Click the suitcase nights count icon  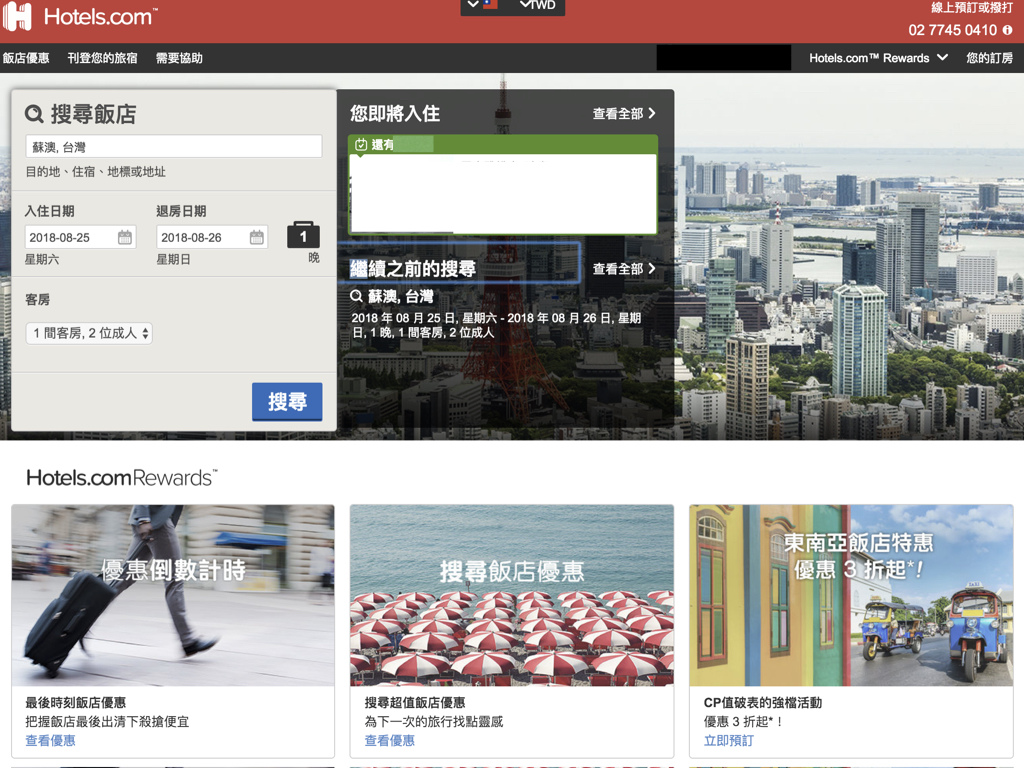coord(303,235)
